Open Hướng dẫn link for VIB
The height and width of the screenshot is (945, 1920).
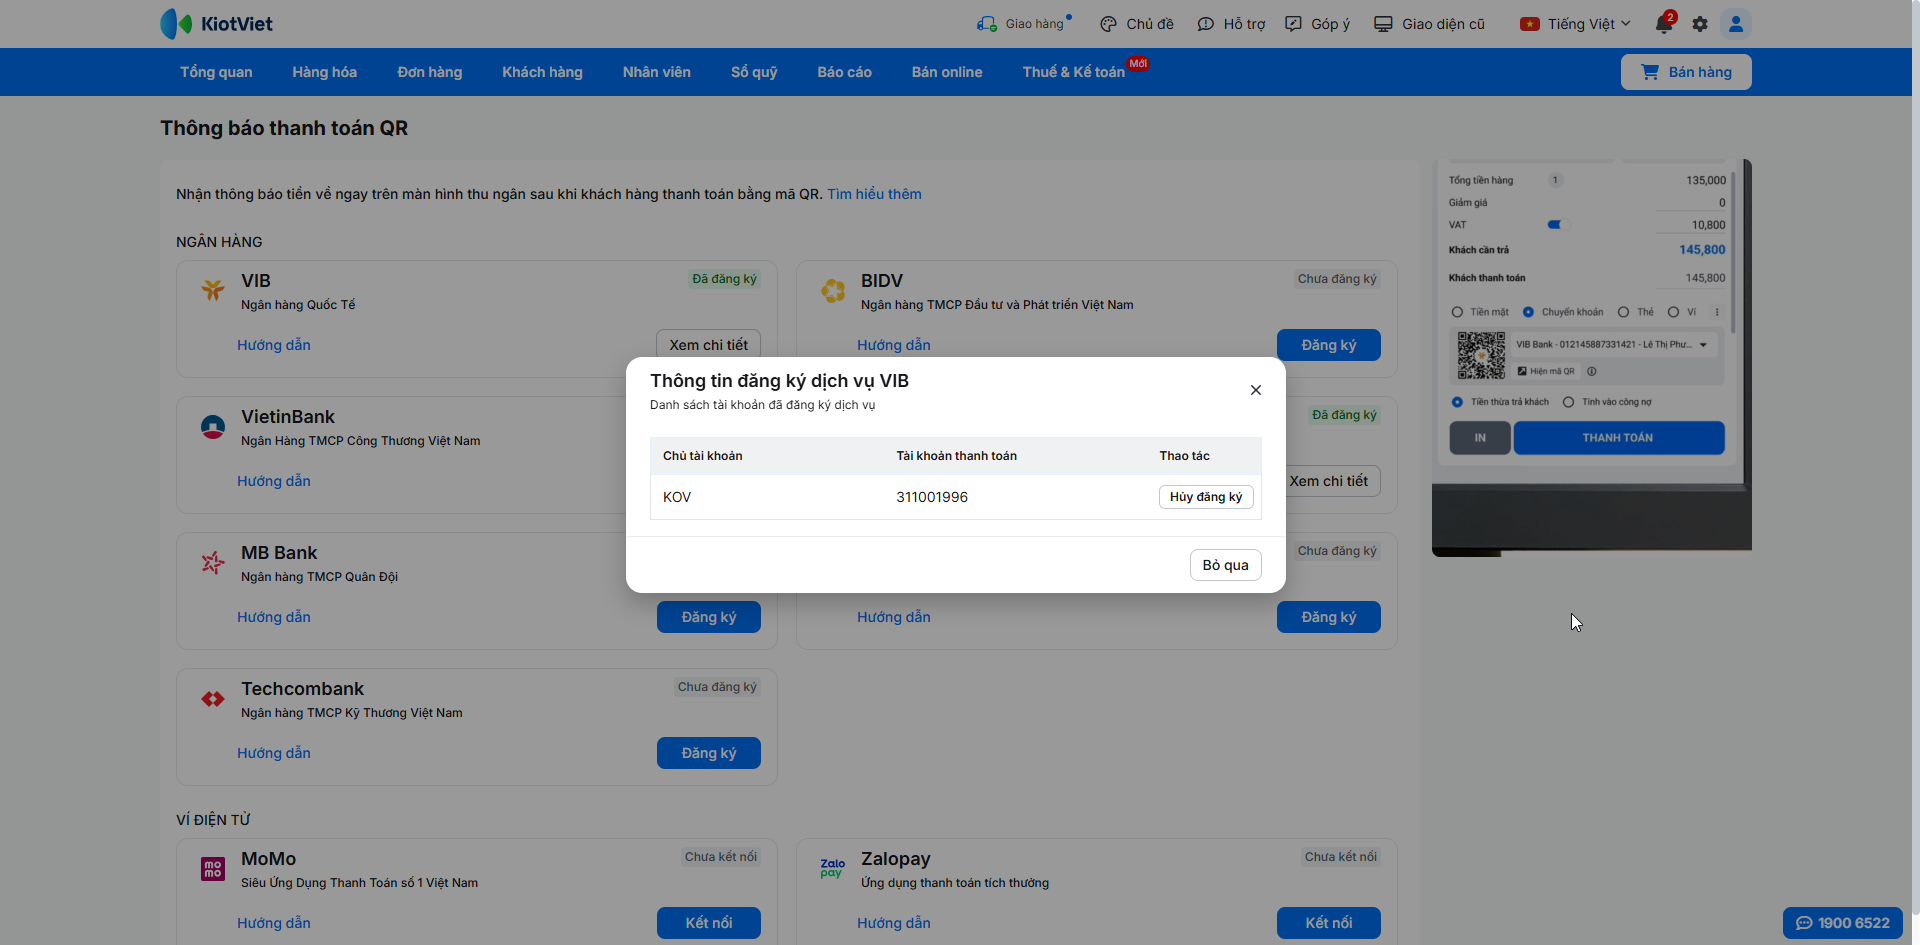[x=274, y=345]
